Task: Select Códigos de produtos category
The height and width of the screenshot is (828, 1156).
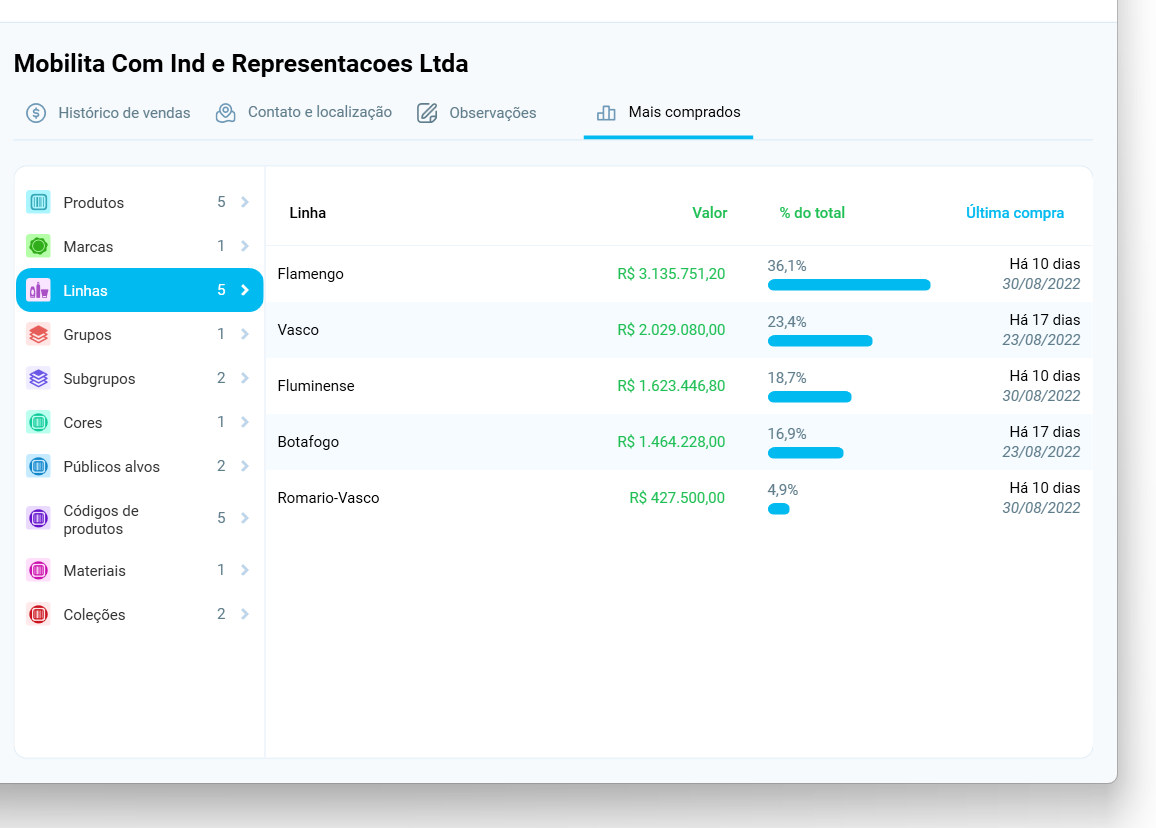Action: tap(139, 518)
